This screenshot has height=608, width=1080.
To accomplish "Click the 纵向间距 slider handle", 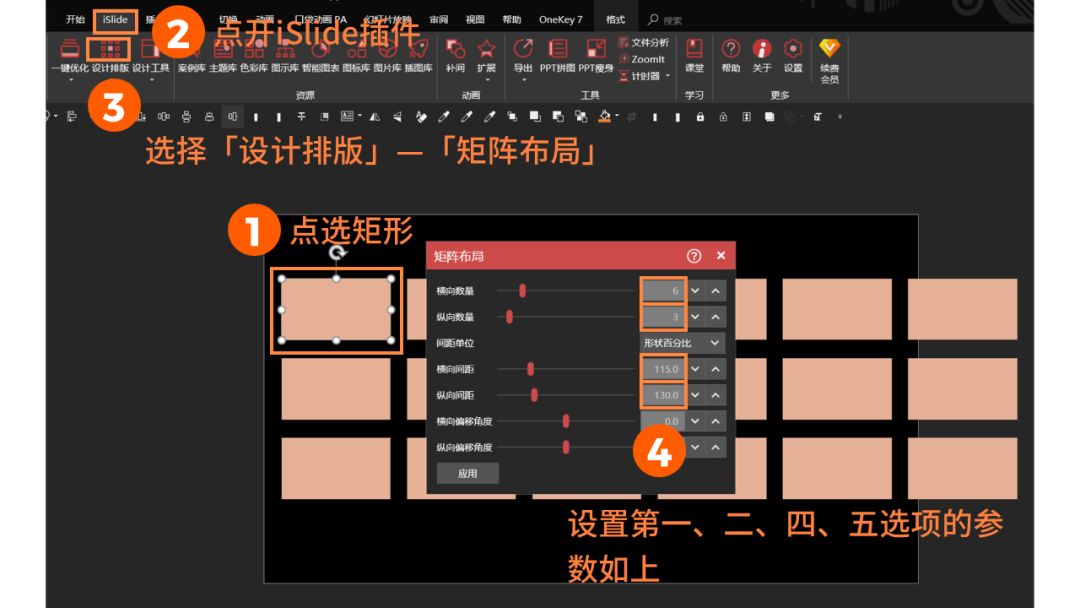I will tap(534, 395).
